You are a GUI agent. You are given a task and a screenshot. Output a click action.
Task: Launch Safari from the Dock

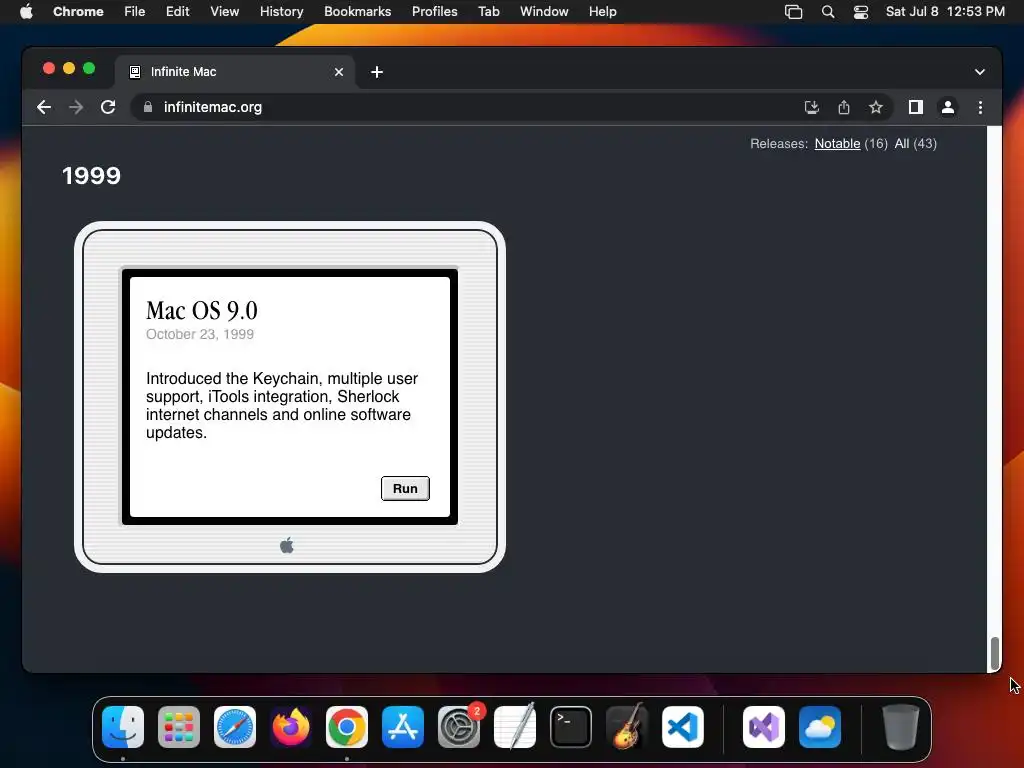pyautogui.click(x=235, y=726)
